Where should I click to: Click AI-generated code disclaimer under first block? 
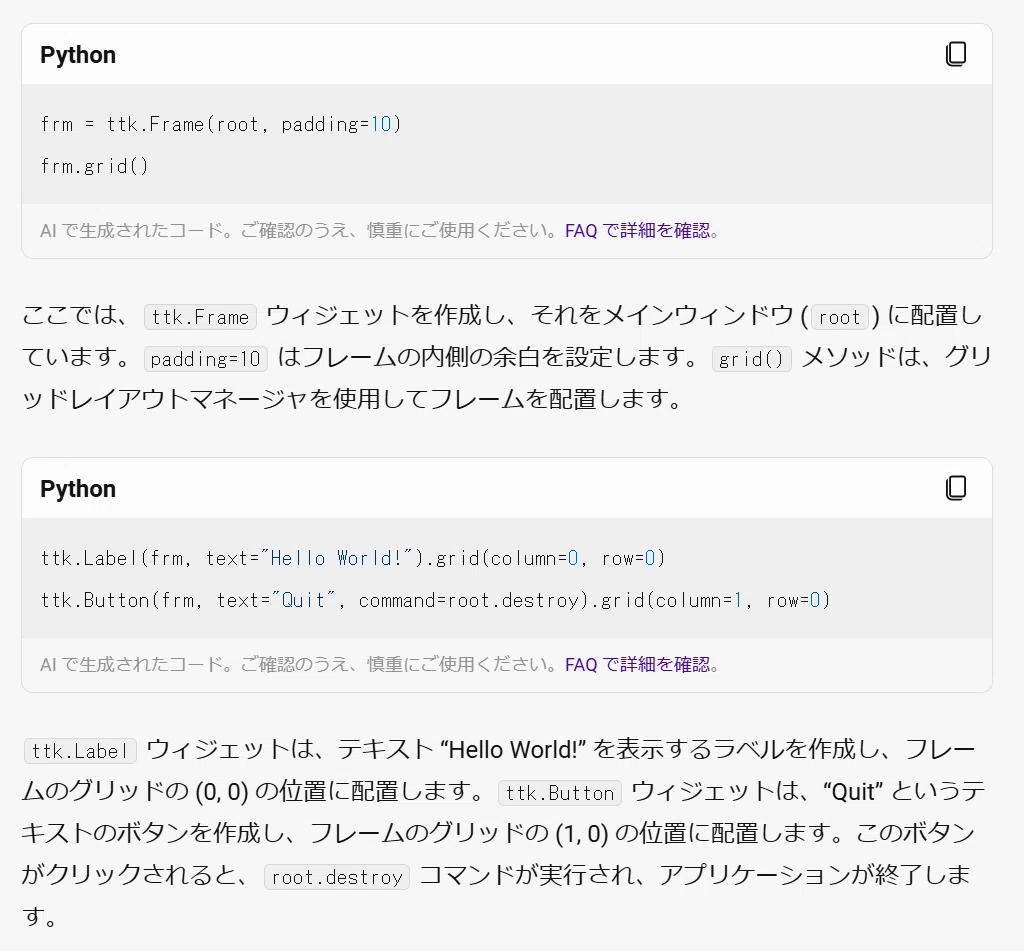pos(299,231)
